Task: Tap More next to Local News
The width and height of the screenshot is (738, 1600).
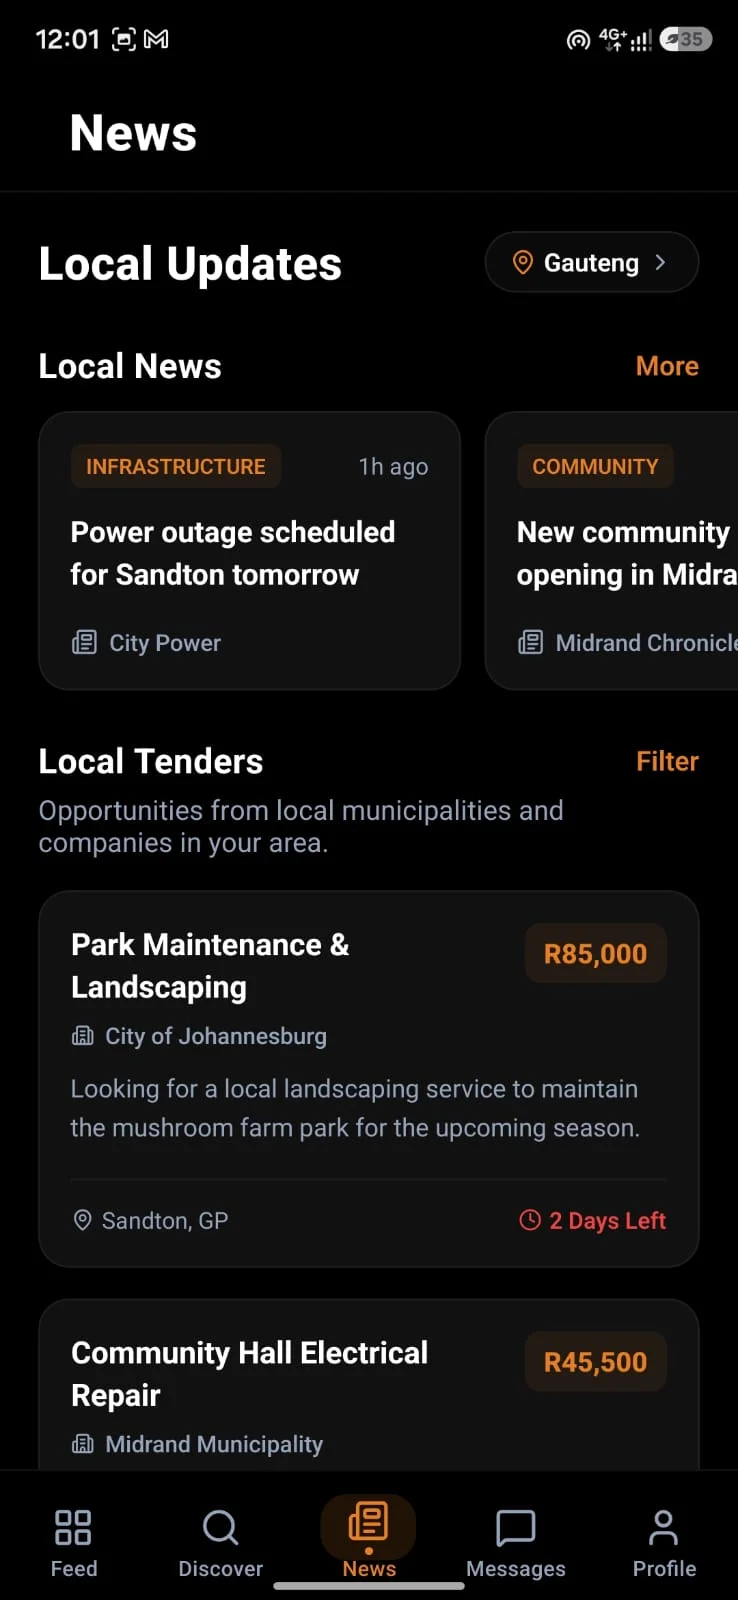Action: point(667,366)
